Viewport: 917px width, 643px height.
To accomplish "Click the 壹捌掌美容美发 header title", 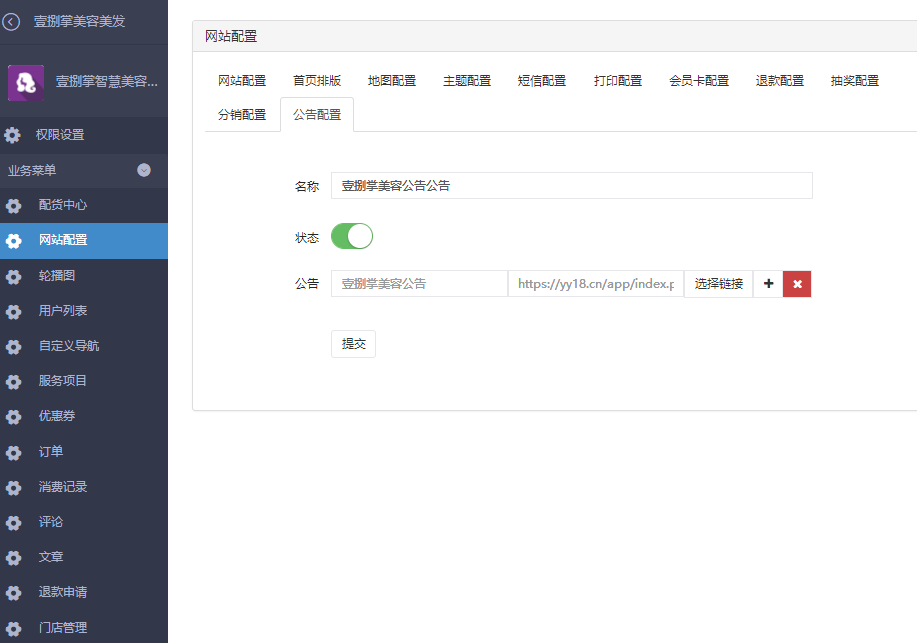I will tap(80, 22).
